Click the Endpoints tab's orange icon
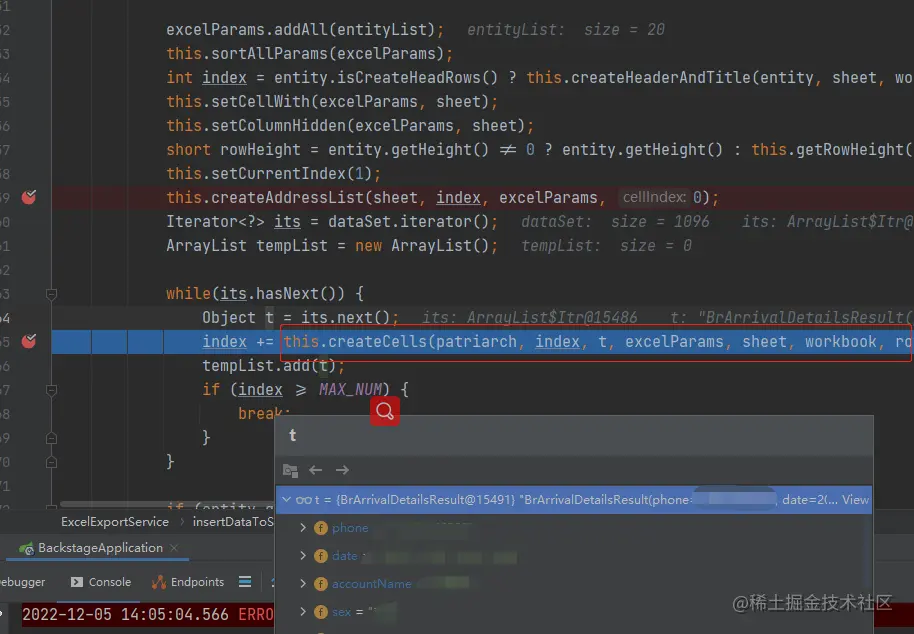914x634 pixels. click(x=159, y=582)
